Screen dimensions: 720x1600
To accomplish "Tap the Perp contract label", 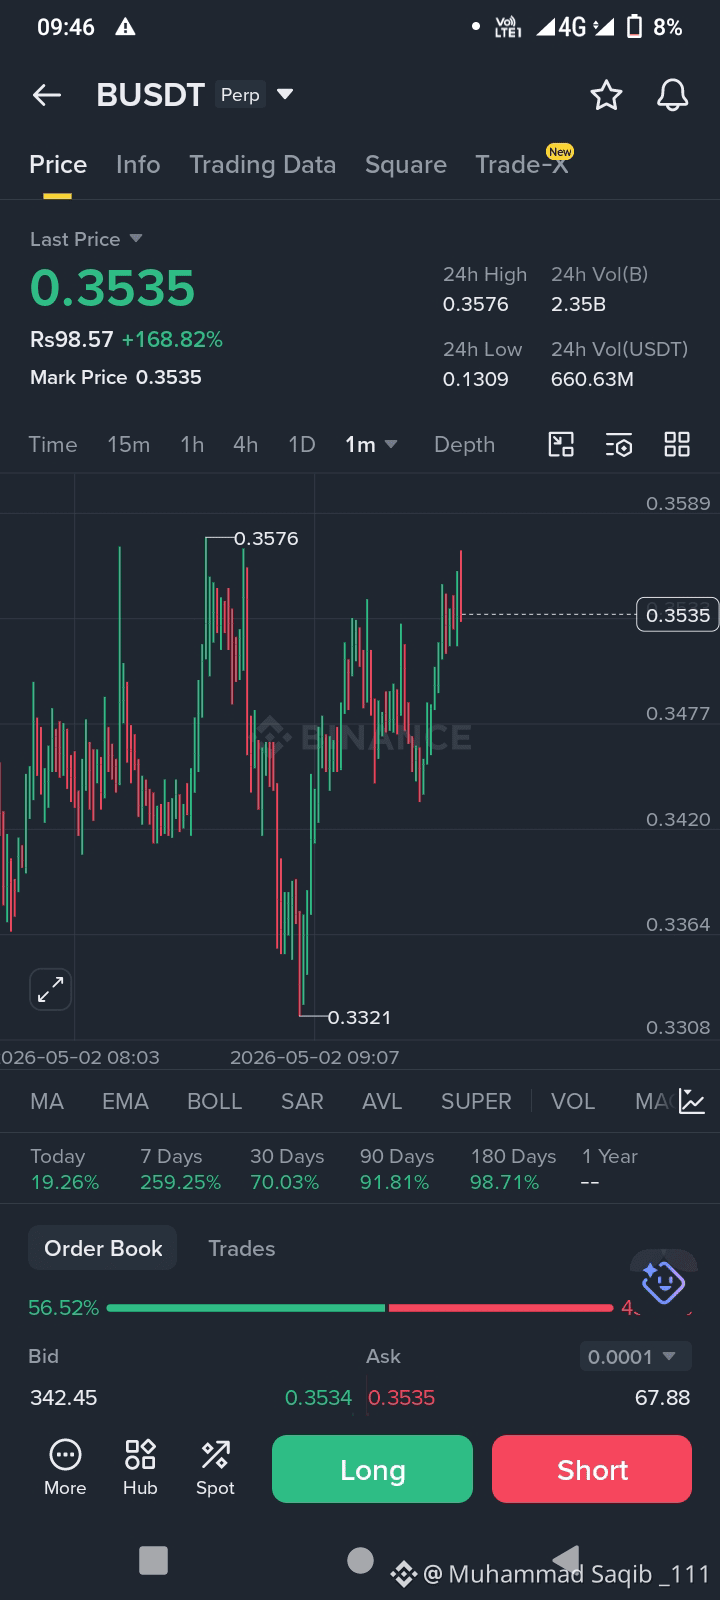I will tap(240, 95).
